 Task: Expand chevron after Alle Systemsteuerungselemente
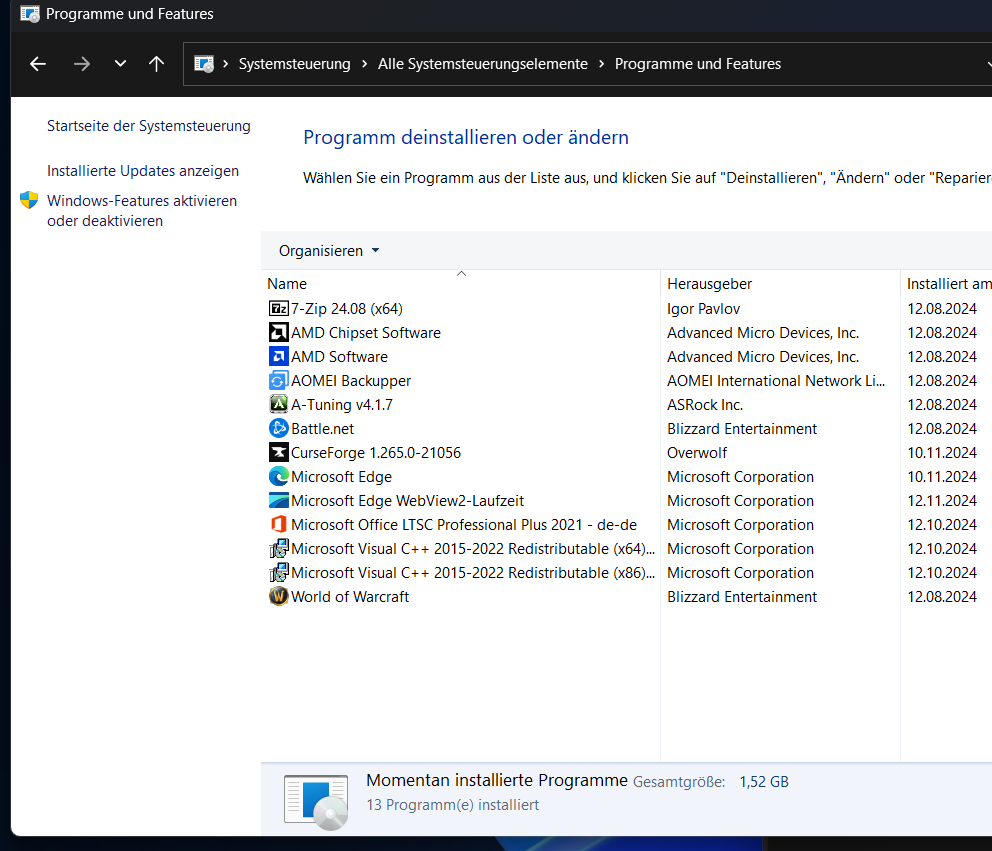[x=601, y=64]
